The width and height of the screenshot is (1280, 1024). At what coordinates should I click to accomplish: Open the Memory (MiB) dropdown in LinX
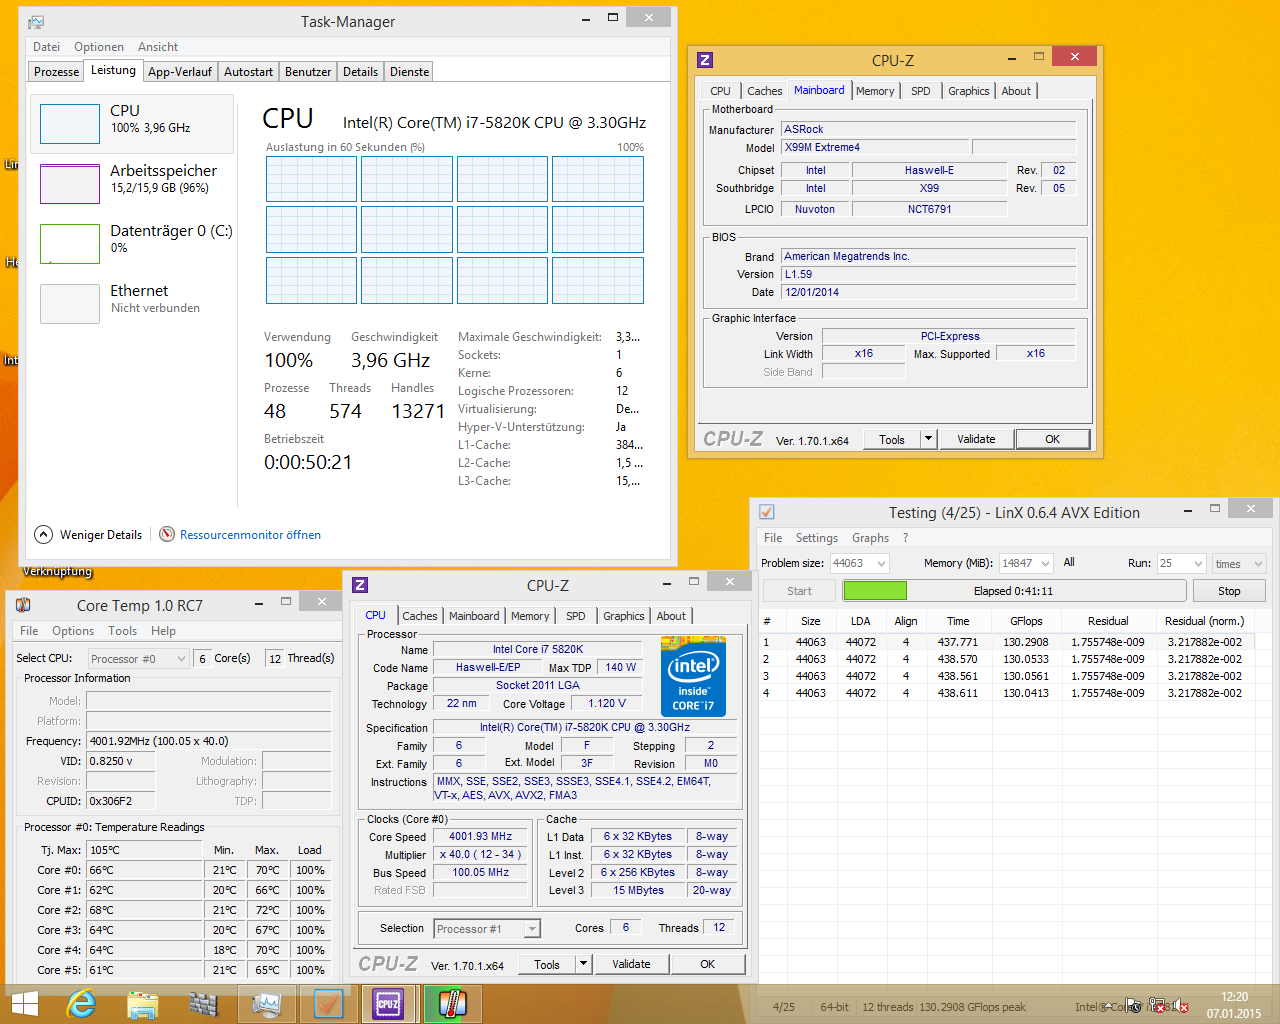(1046, 564)
